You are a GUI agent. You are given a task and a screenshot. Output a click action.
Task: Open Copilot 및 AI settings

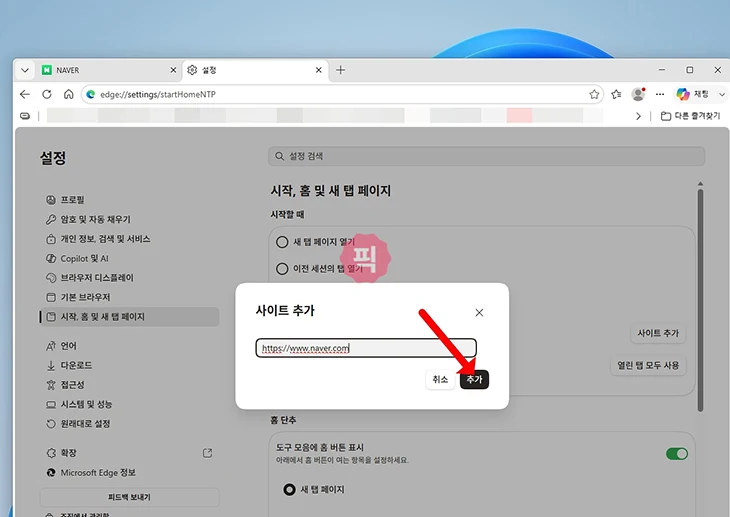(129, 258)
